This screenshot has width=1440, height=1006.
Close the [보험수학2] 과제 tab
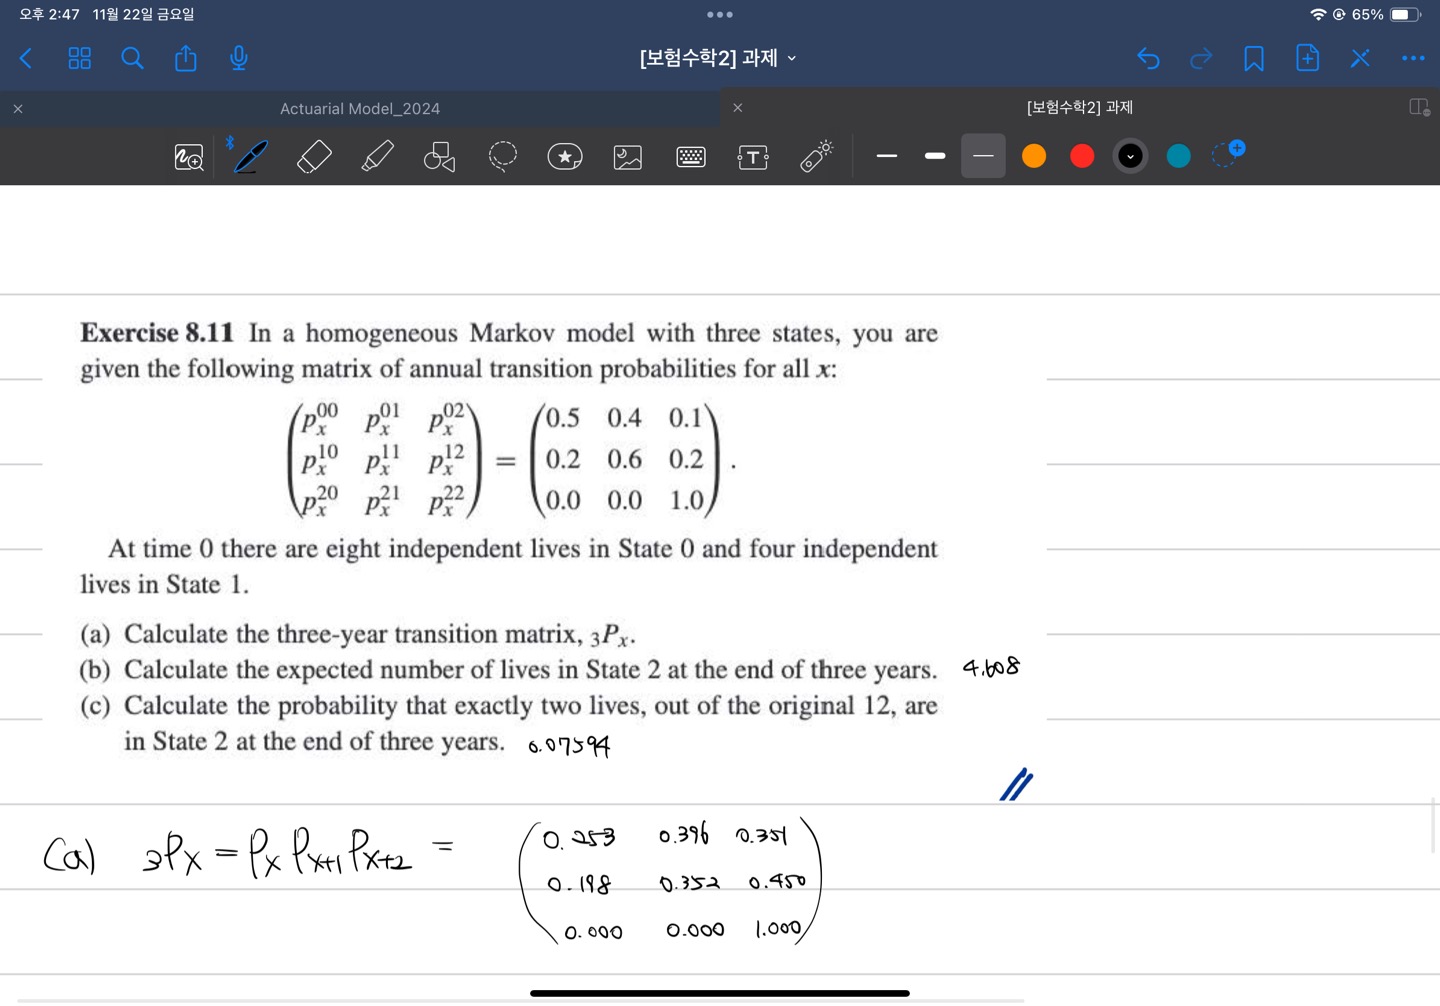(x=738, y=107)
